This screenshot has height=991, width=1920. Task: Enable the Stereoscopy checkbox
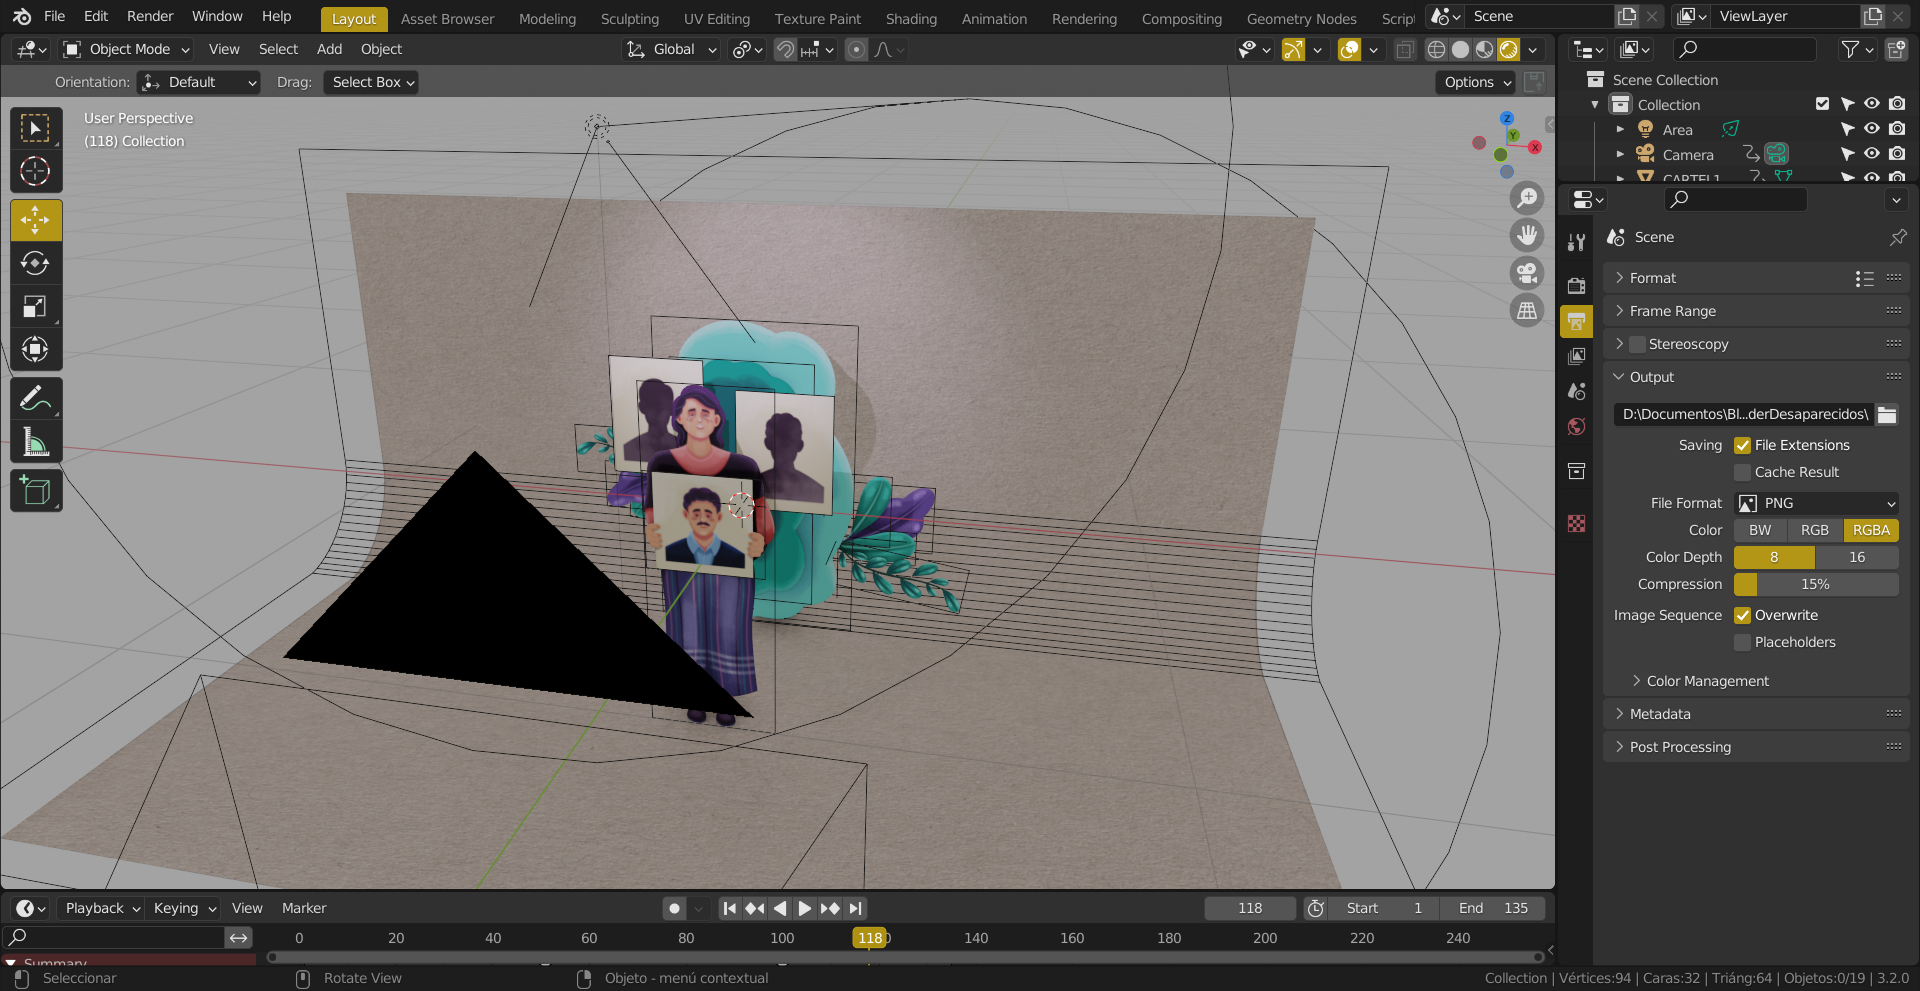coord(1637,344)
